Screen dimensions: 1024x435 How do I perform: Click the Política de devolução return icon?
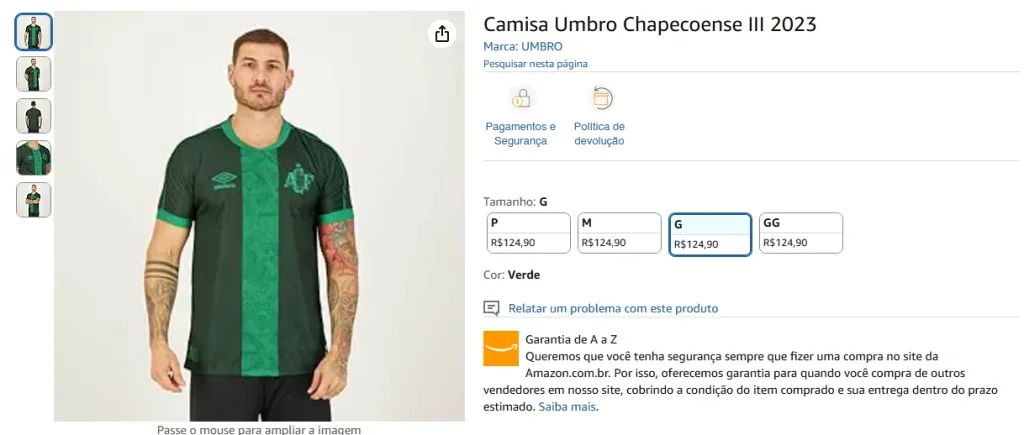(601, 98)
